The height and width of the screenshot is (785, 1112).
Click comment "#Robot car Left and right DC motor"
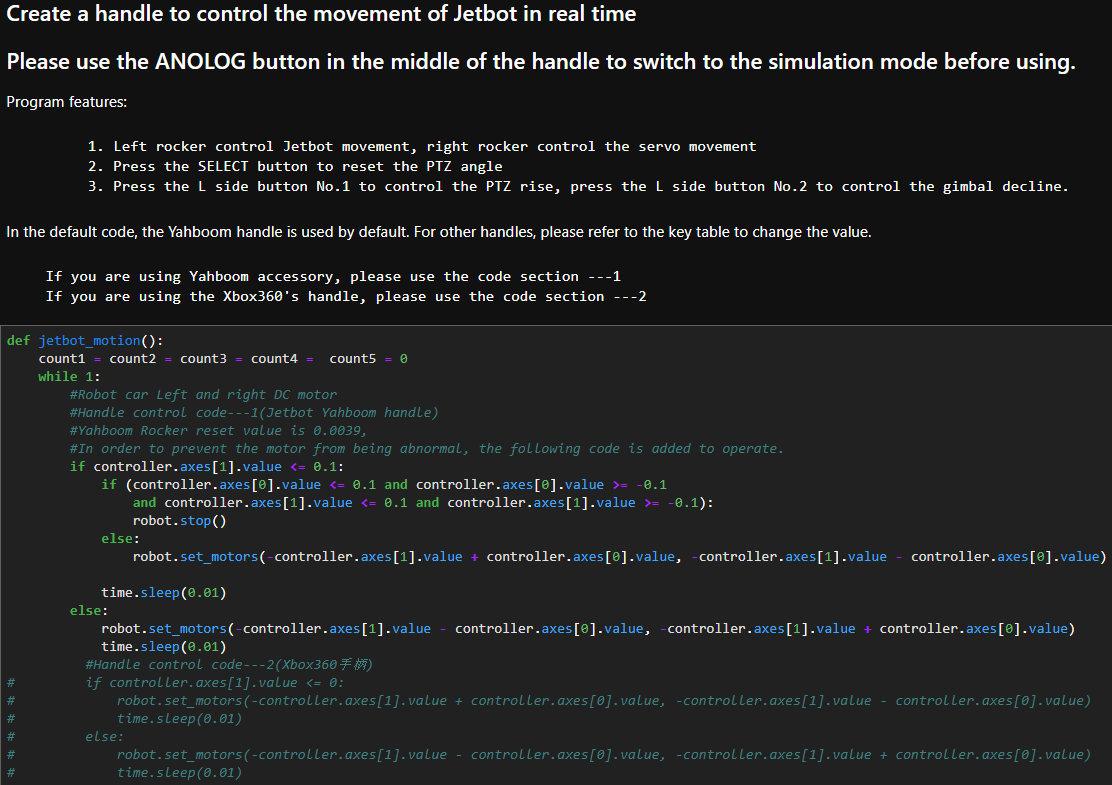204,395
